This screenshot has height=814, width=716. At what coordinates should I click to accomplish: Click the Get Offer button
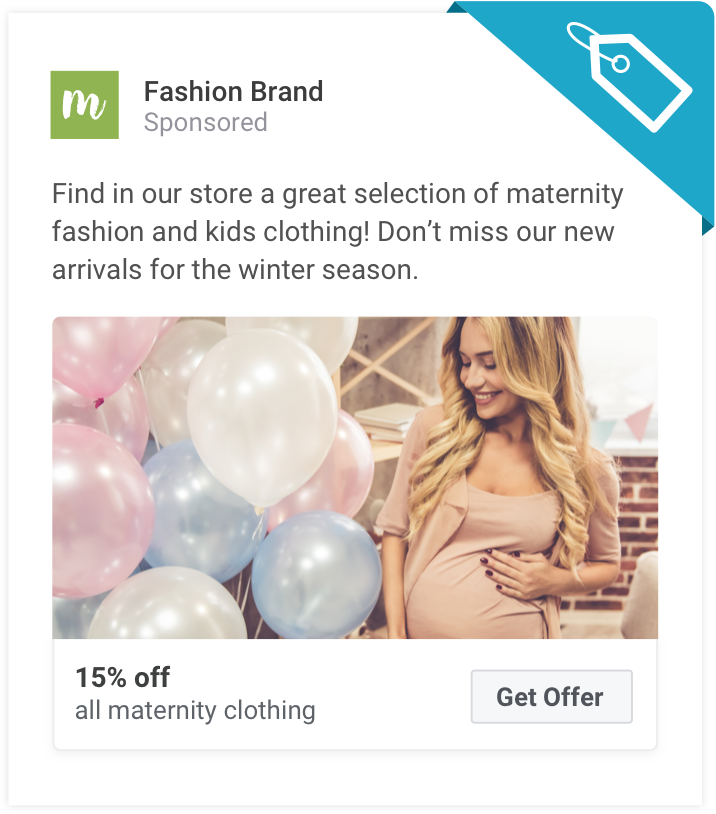pos(551,697)
